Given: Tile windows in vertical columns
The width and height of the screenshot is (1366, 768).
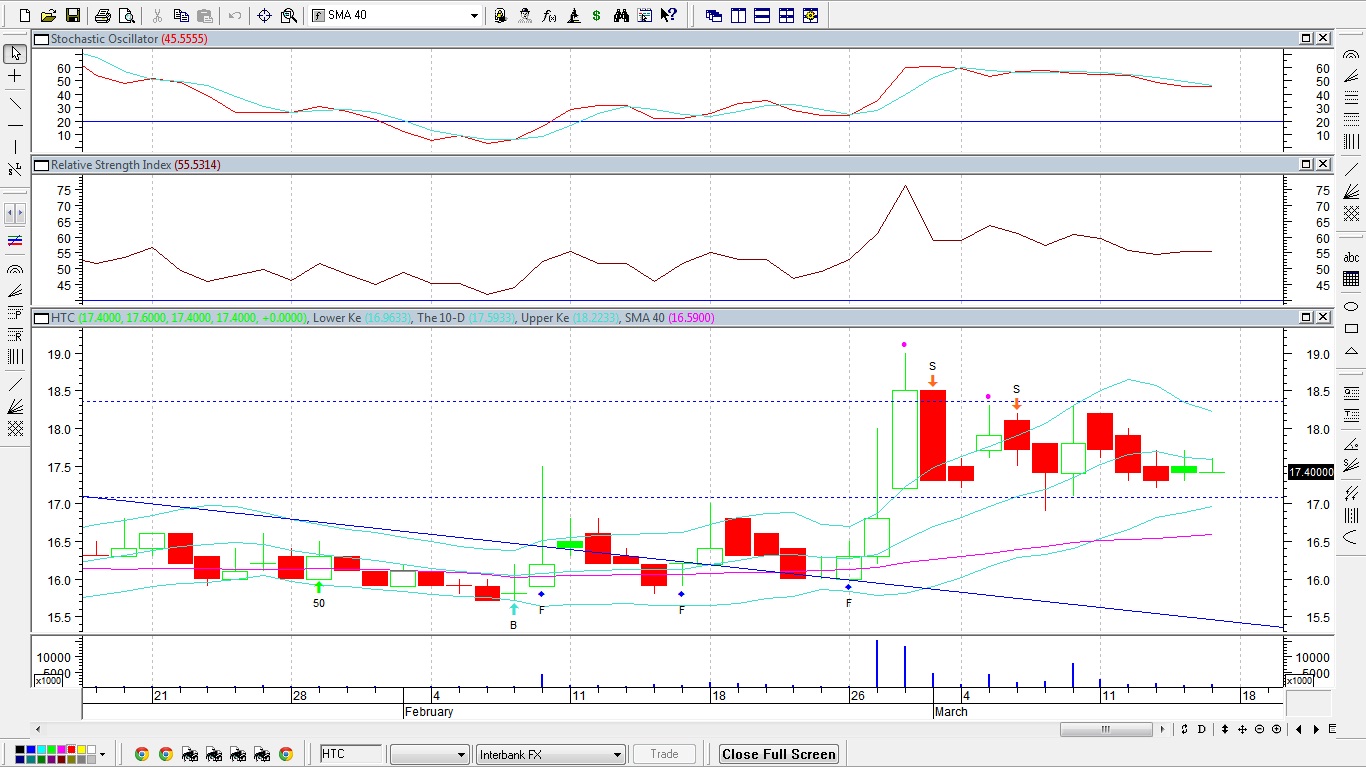Looking at the screenshot, I should pyautogui.click(x=738, y=16).
